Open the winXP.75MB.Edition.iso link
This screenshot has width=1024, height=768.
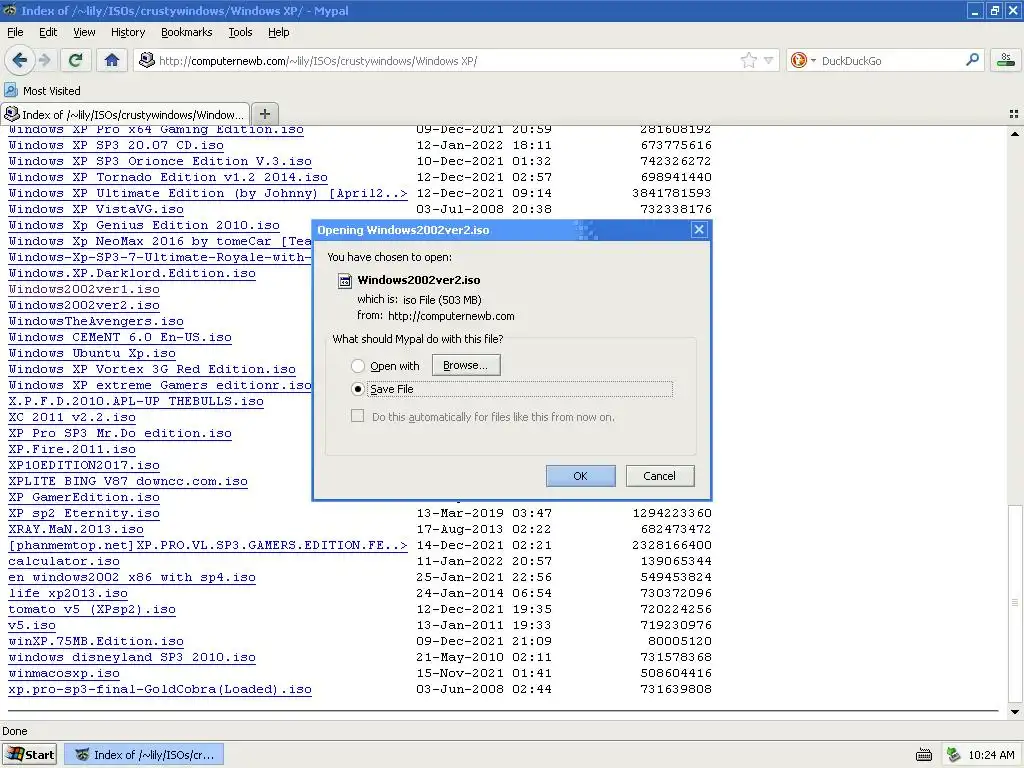pyautogui.click(x=96, y=641)
